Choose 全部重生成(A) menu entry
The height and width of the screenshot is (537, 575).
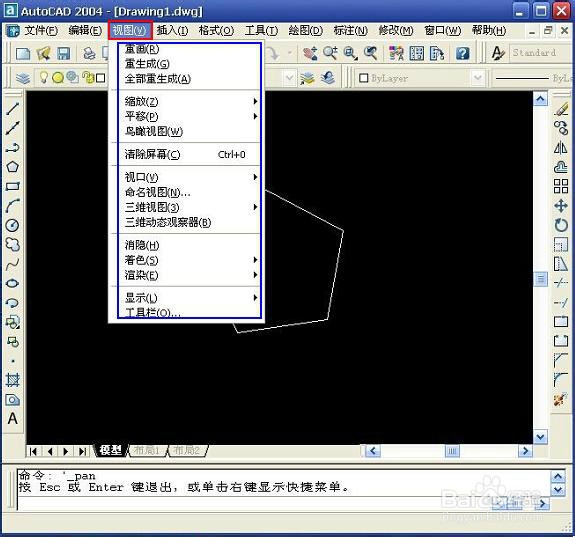click(189, 79)
